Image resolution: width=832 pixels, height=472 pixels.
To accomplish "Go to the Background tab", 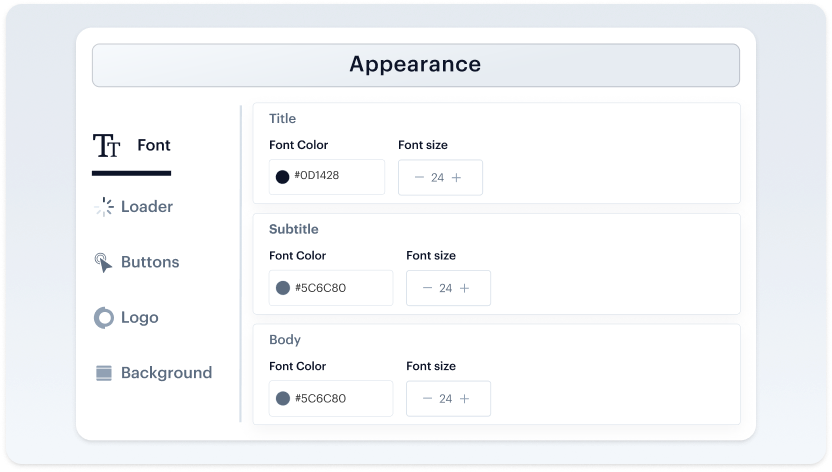I will click(x=153, y=373).
